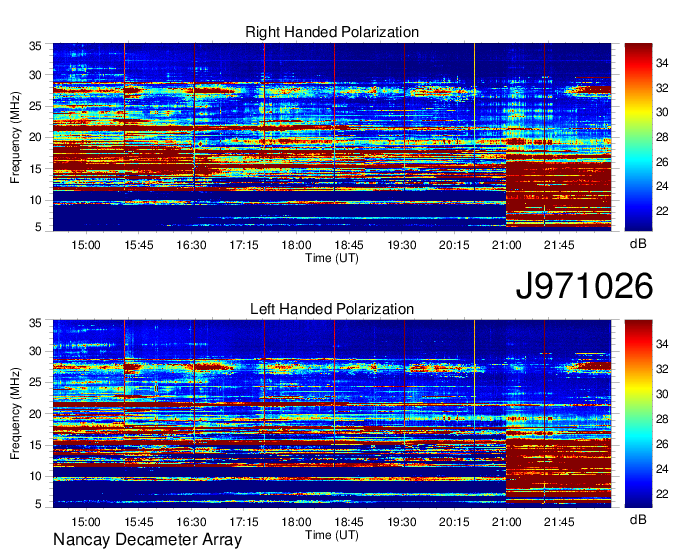Screen dimensions: 680x552
Task: Click the 21:45 tick on Left Handed plot
Action: tap(559, 522)
